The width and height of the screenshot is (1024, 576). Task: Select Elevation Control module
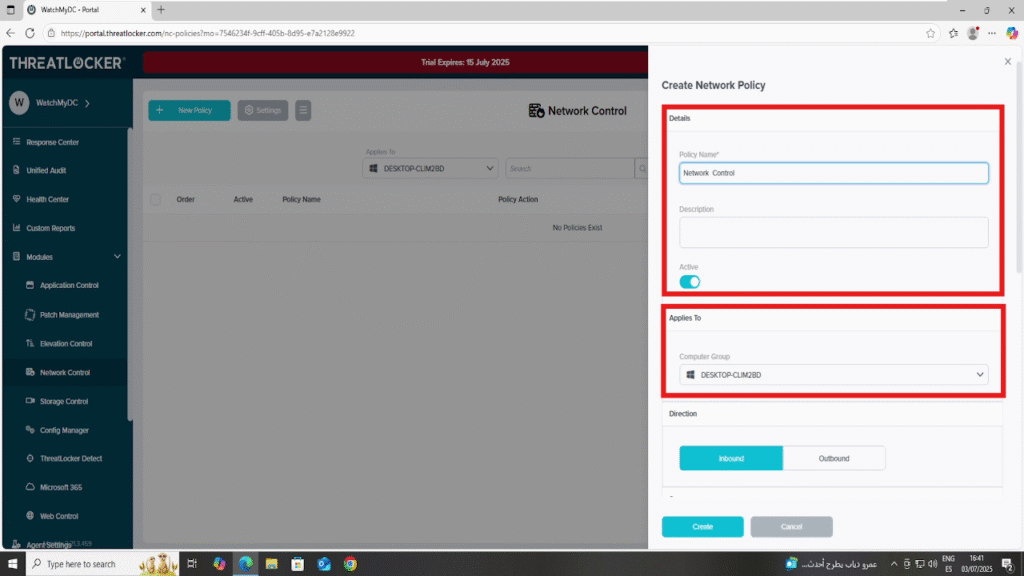66,344
